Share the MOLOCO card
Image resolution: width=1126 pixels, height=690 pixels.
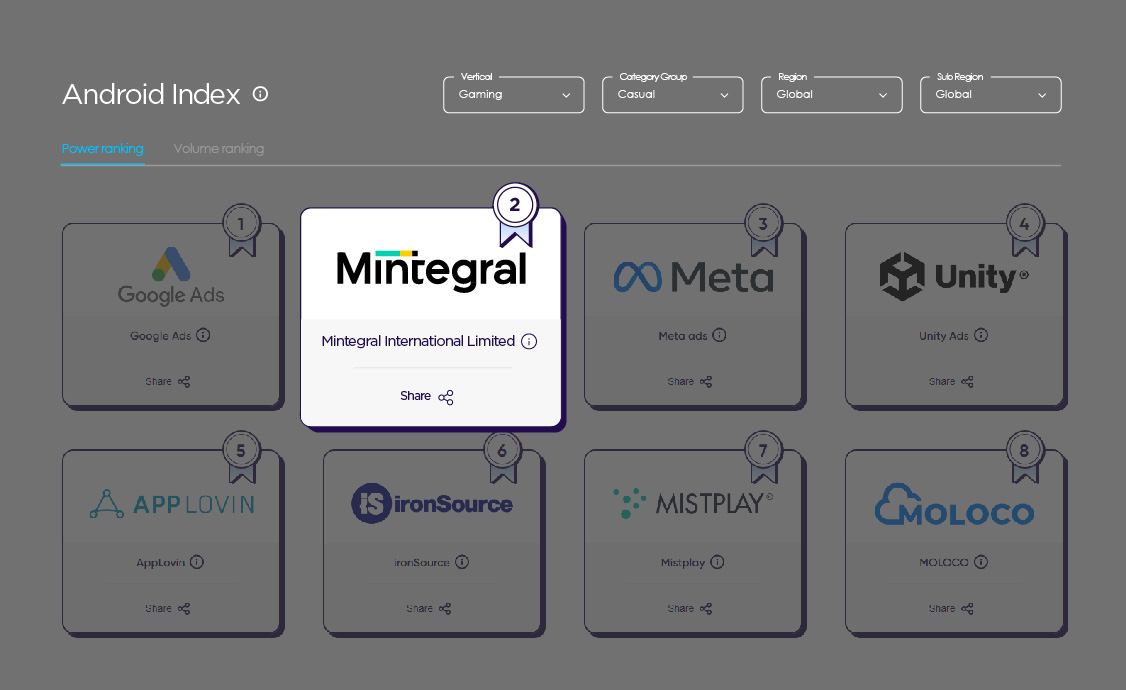click(951, 608)
